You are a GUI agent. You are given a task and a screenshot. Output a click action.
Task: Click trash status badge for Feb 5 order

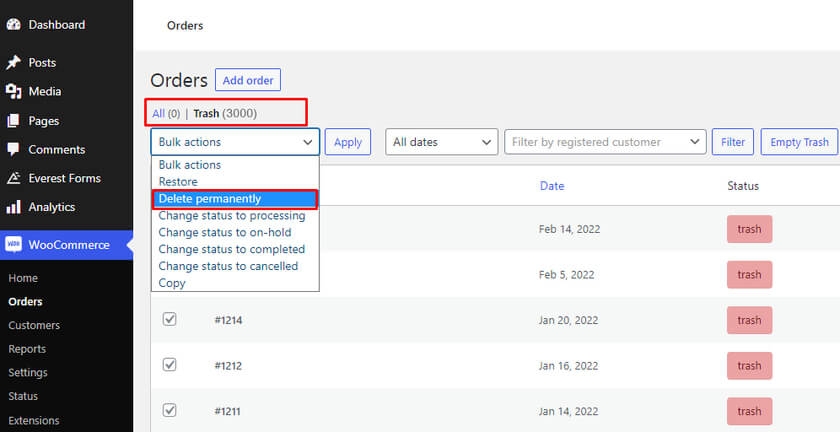point(749,274)
